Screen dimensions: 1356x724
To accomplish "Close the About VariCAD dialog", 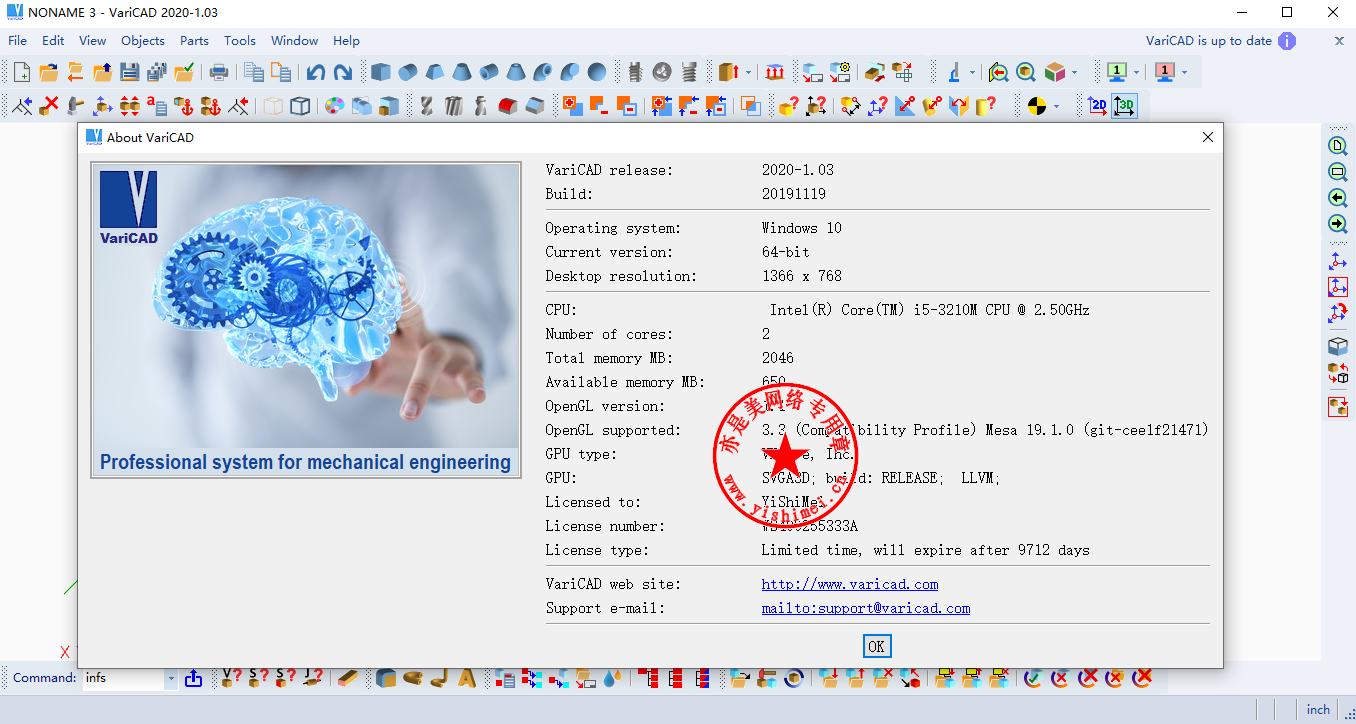I will point(1208,137).
